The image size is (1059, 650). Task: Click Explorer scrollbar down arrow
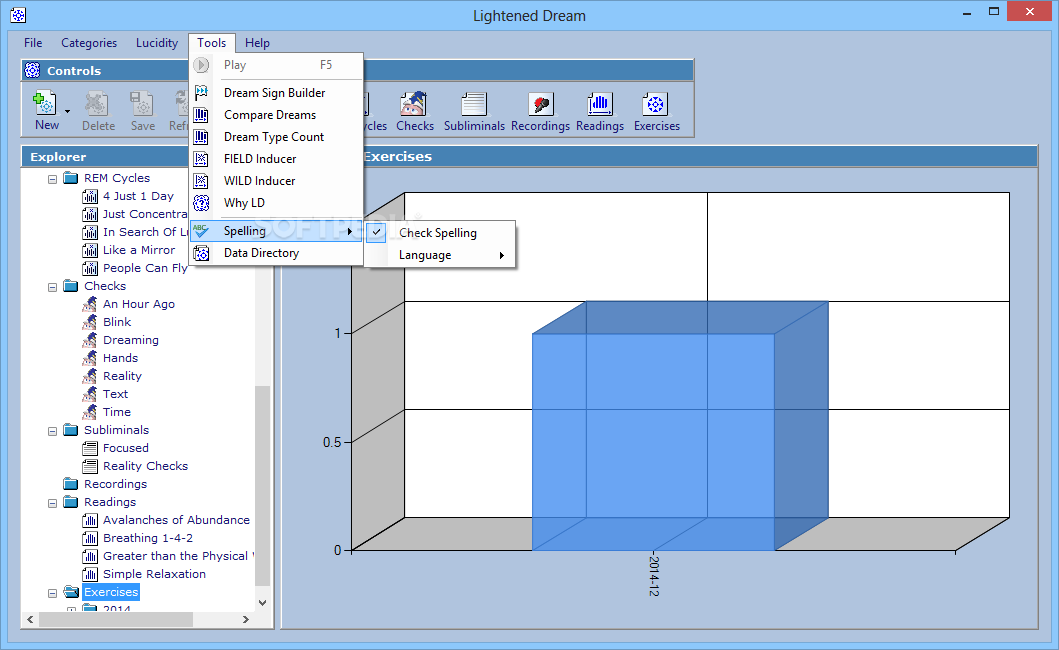pyautogui.click(x=263, y=603)
